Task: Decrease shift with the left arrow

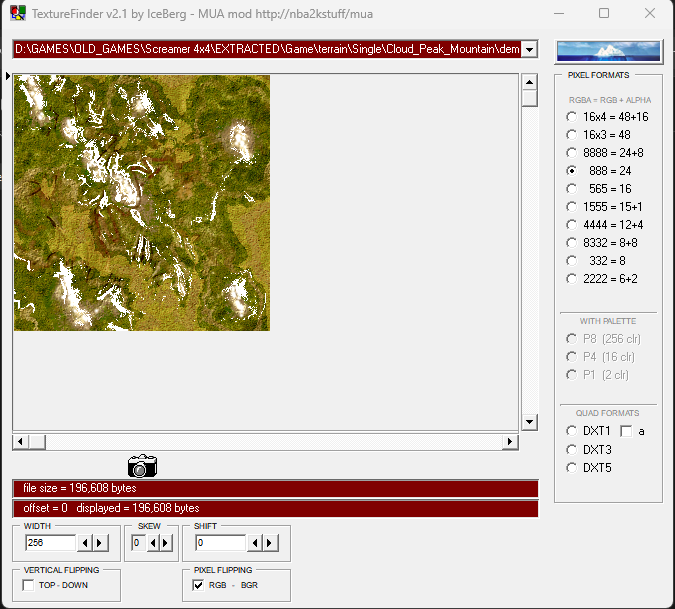Action: pos(255,543)
